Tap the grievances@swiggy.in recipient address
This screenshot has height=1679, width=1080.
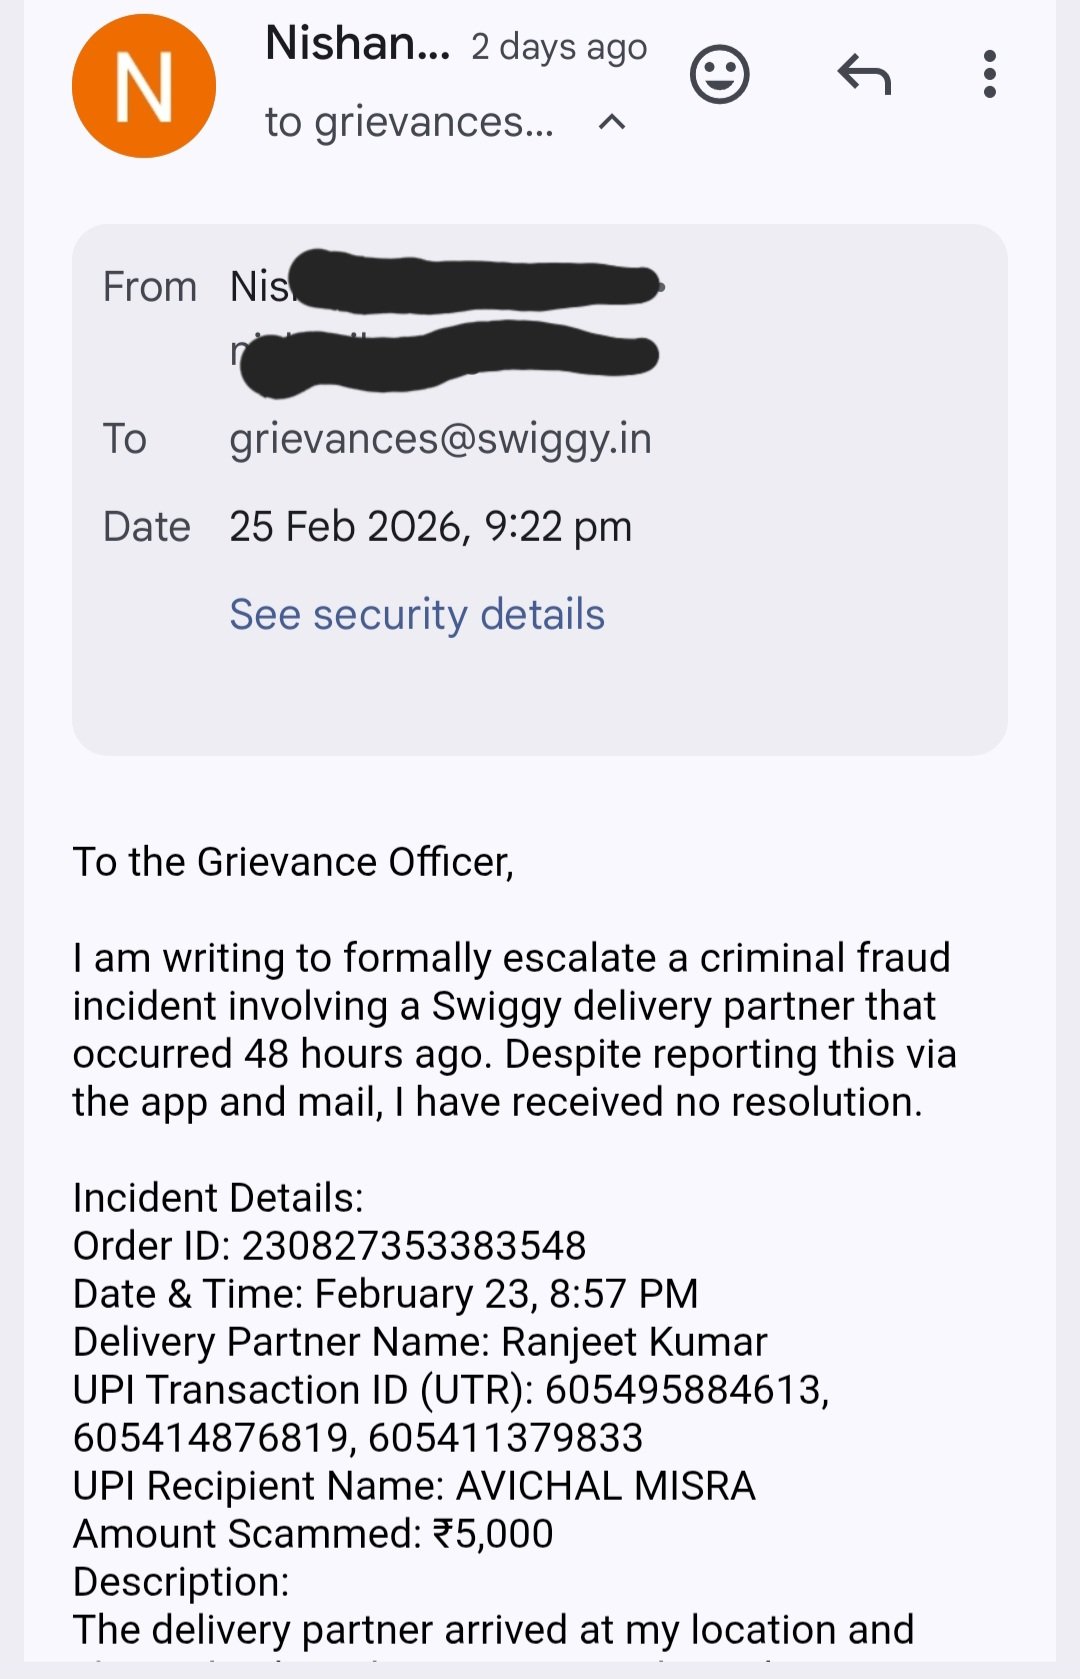point(440,439)
